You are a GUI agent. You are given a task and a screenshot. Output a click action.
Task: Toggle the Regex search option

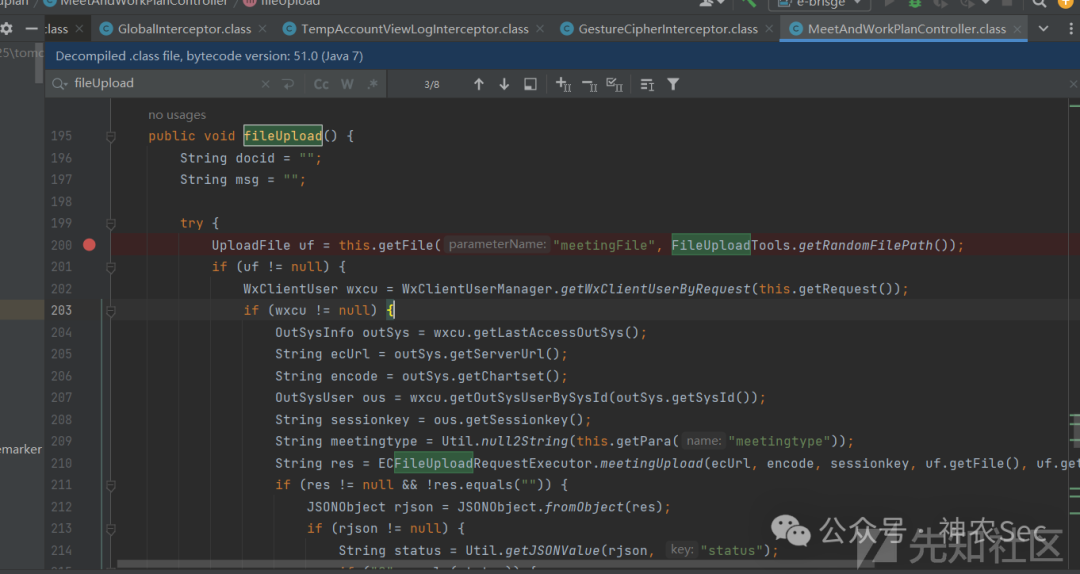point(373,84)
